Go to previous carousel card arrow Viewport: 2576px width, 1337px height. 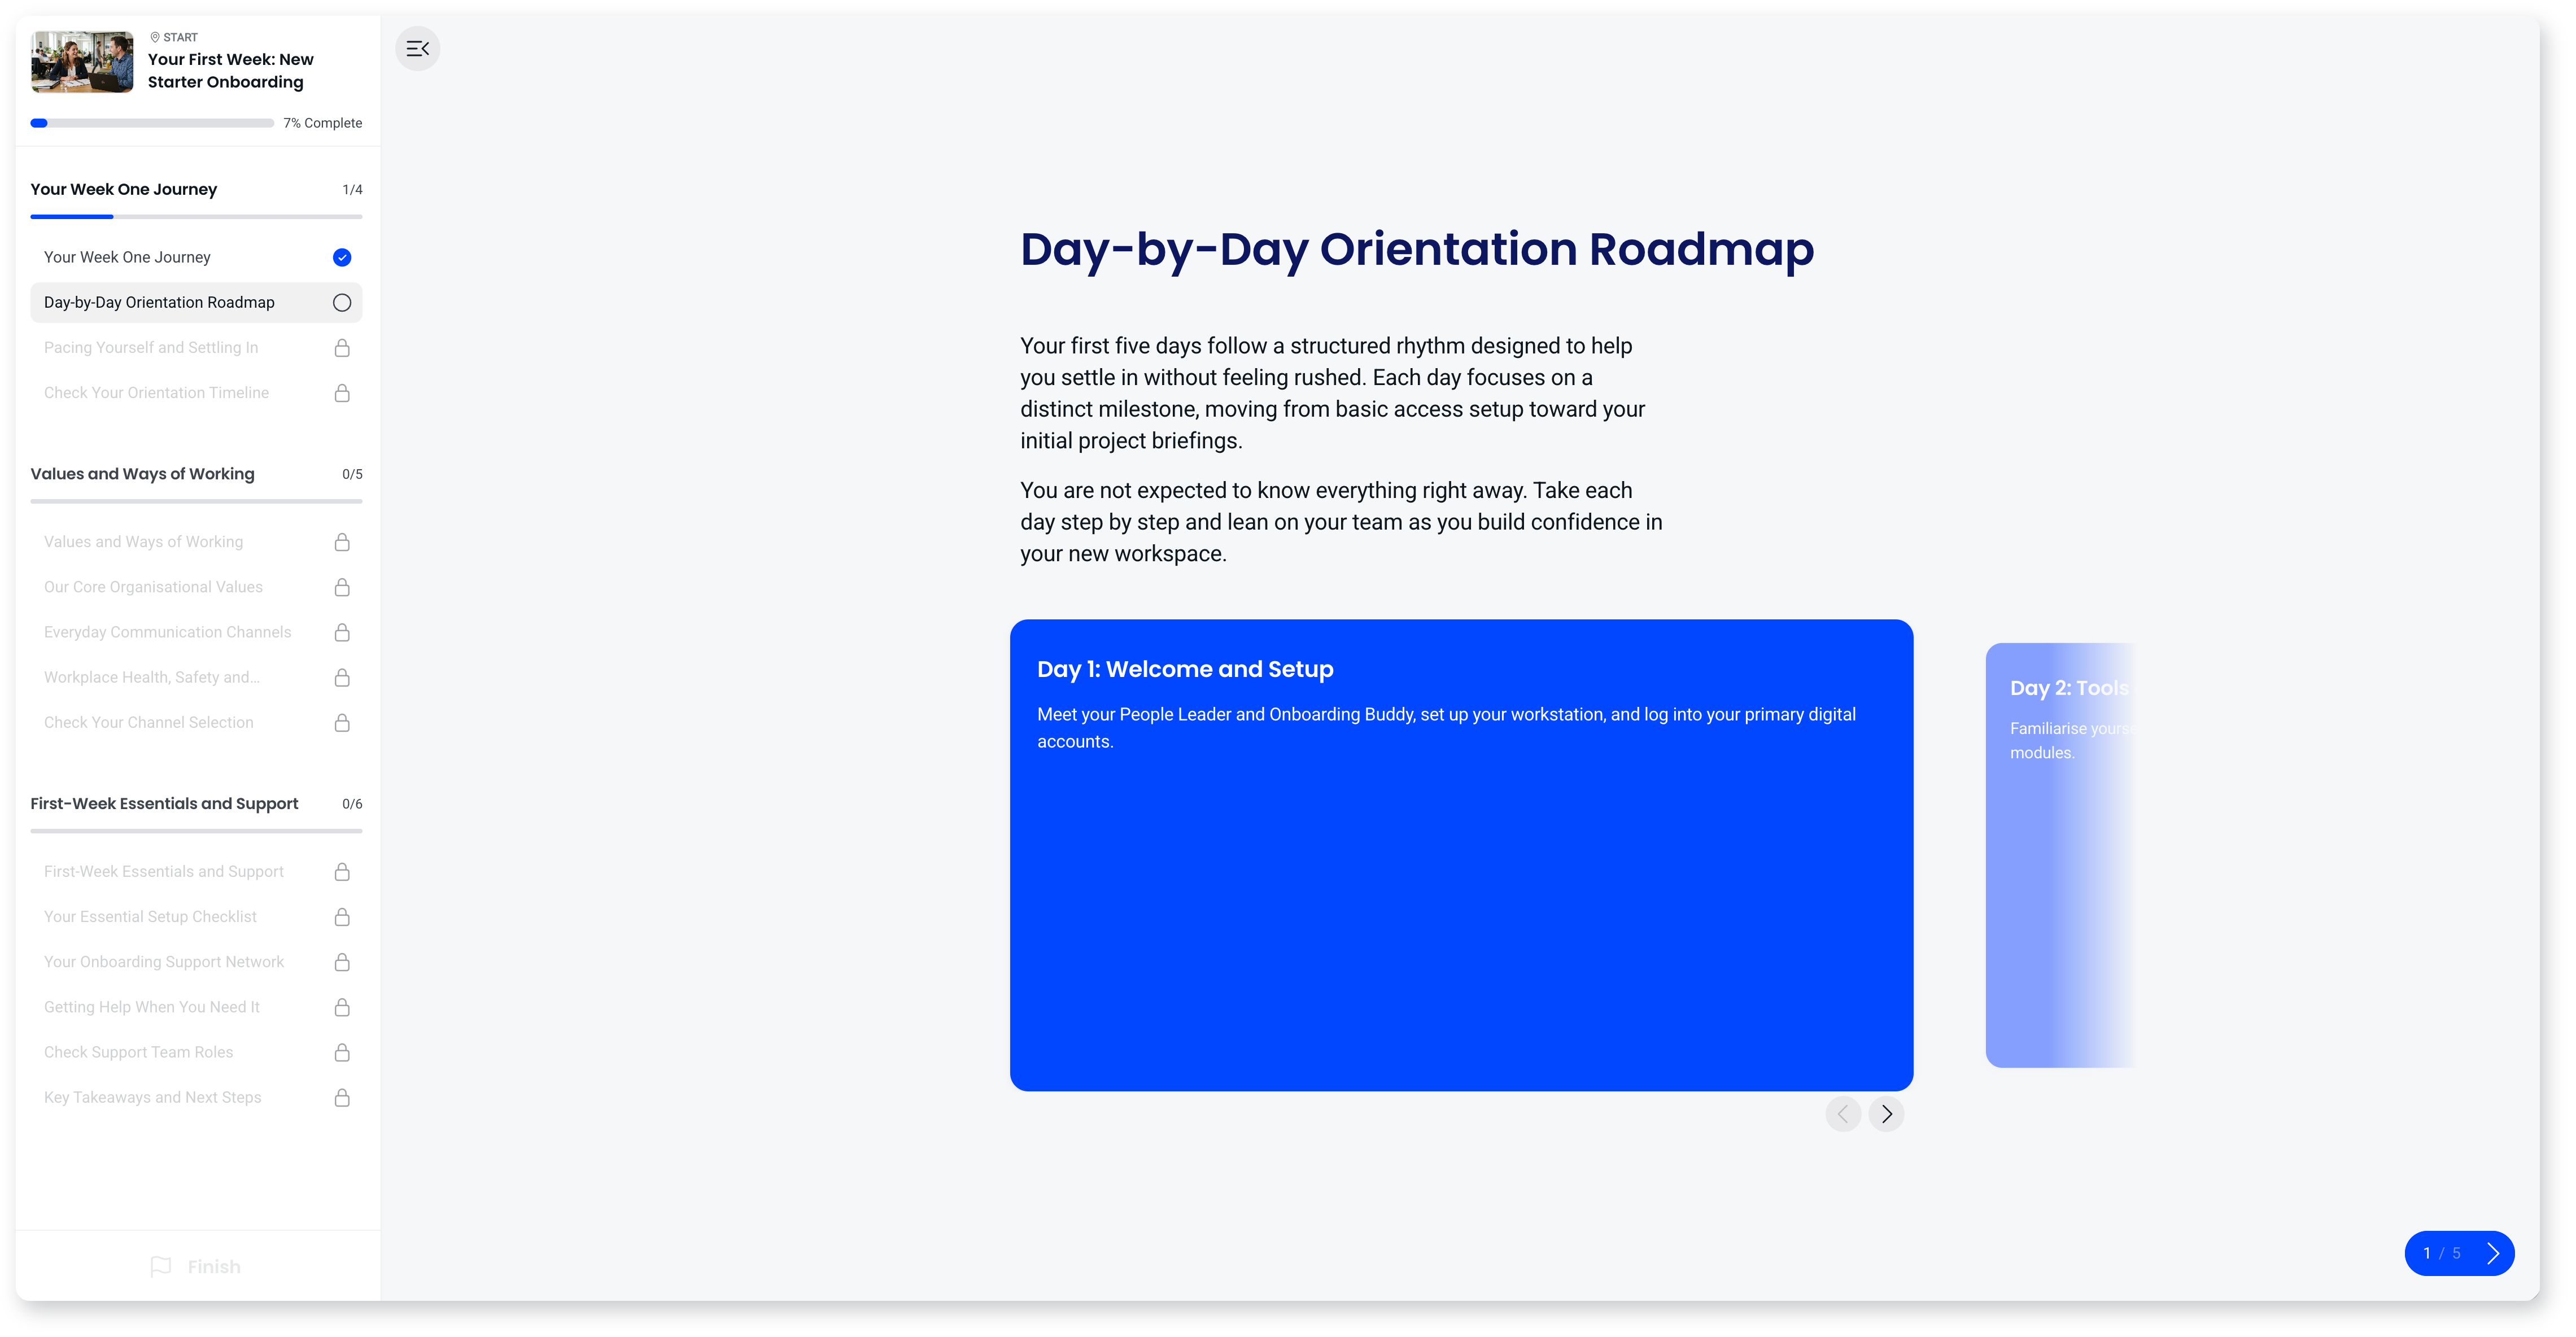(x=1843, y=1113)
